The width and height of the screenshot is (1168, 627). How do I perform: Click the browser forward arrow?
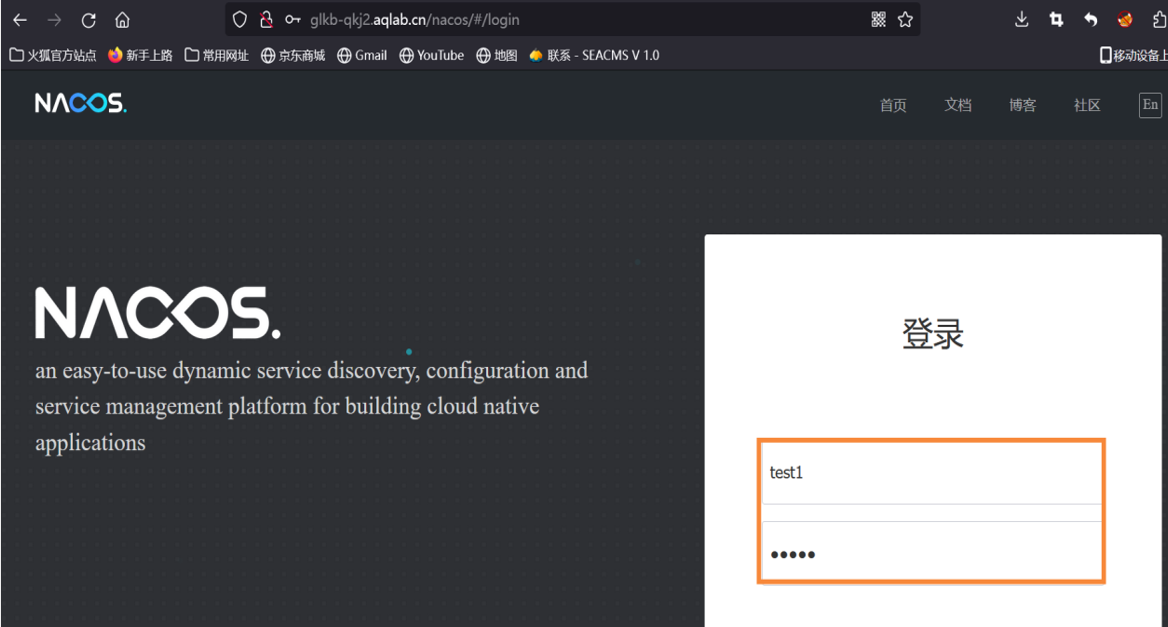54,20
